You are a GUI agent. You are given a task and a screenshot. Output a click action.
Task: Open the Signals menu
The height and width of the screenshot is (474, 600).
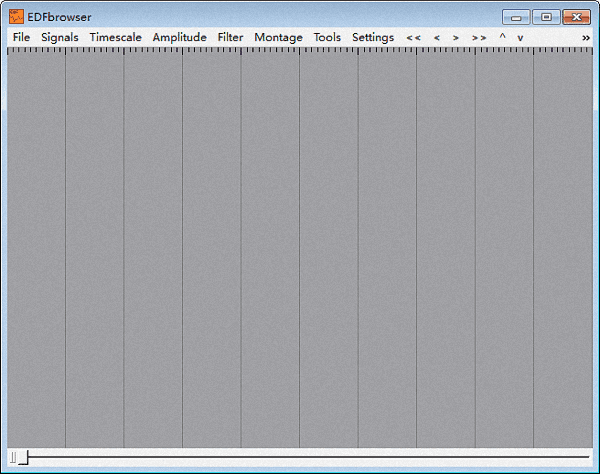[x=60, y=38]
